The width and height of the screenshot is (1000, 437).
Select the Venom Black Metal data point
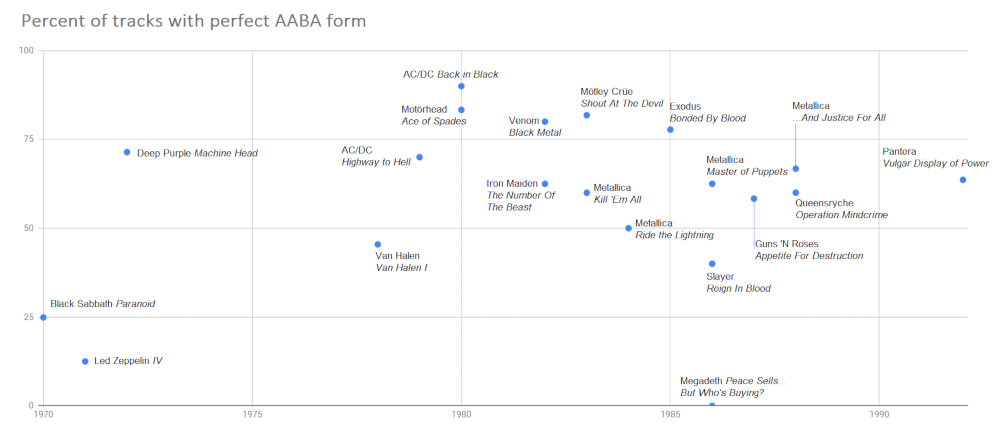(545, 122)
